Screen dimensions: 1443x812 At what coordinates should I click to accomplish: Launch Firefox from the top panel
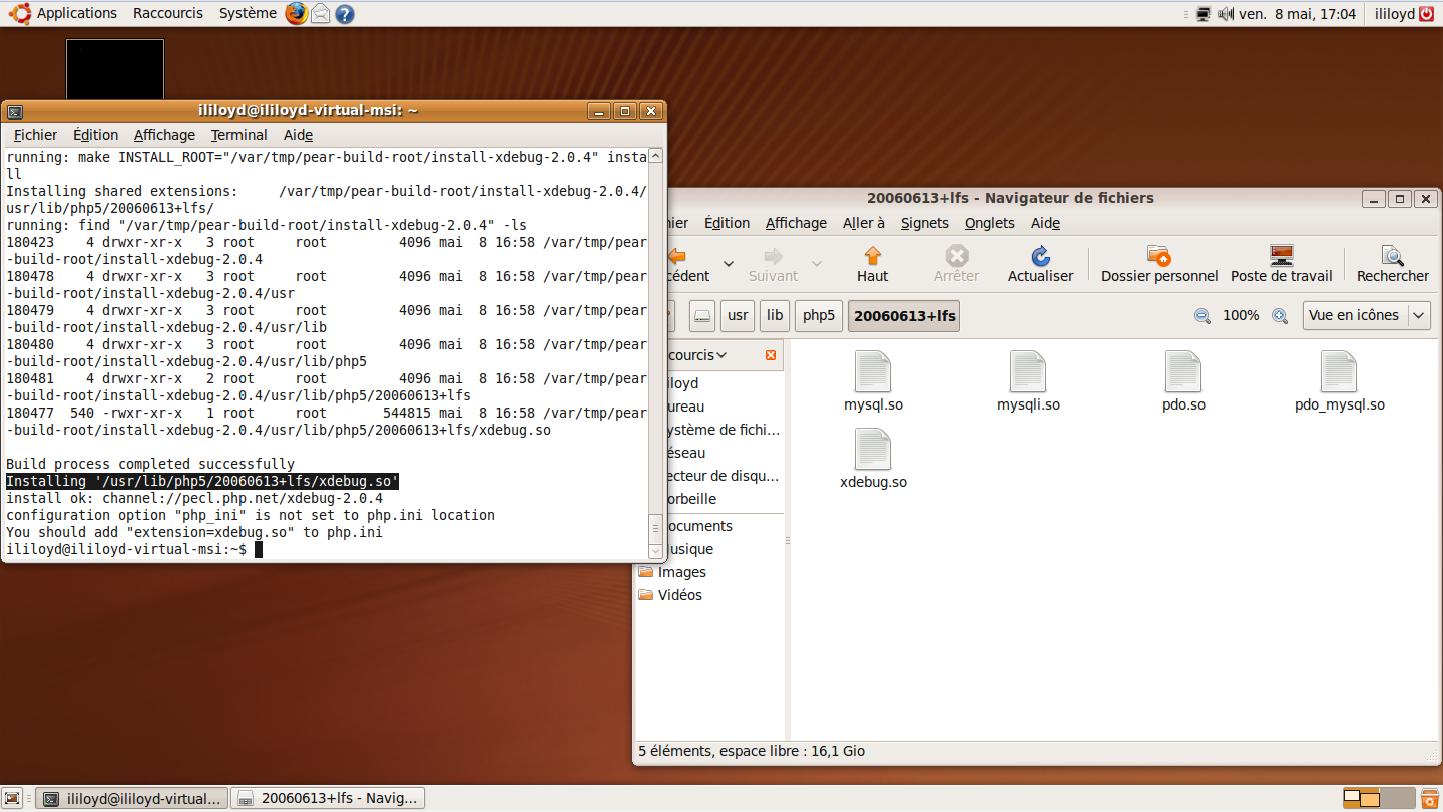(296, 13)
